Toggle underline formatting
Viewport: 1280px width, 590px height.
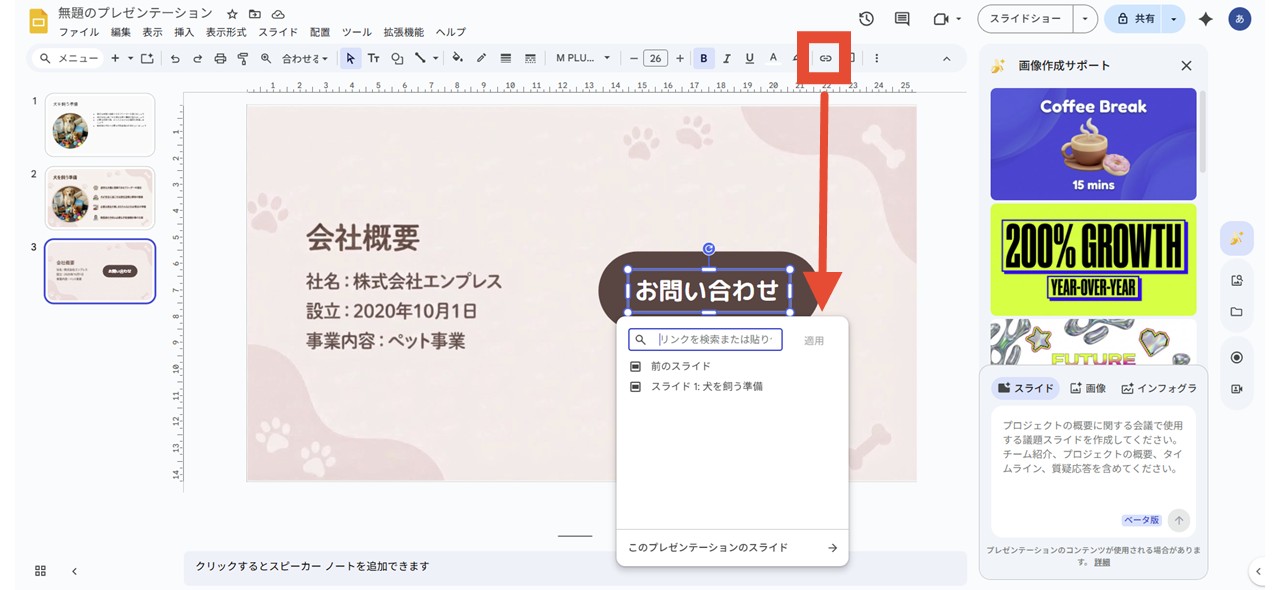[749, 58]
